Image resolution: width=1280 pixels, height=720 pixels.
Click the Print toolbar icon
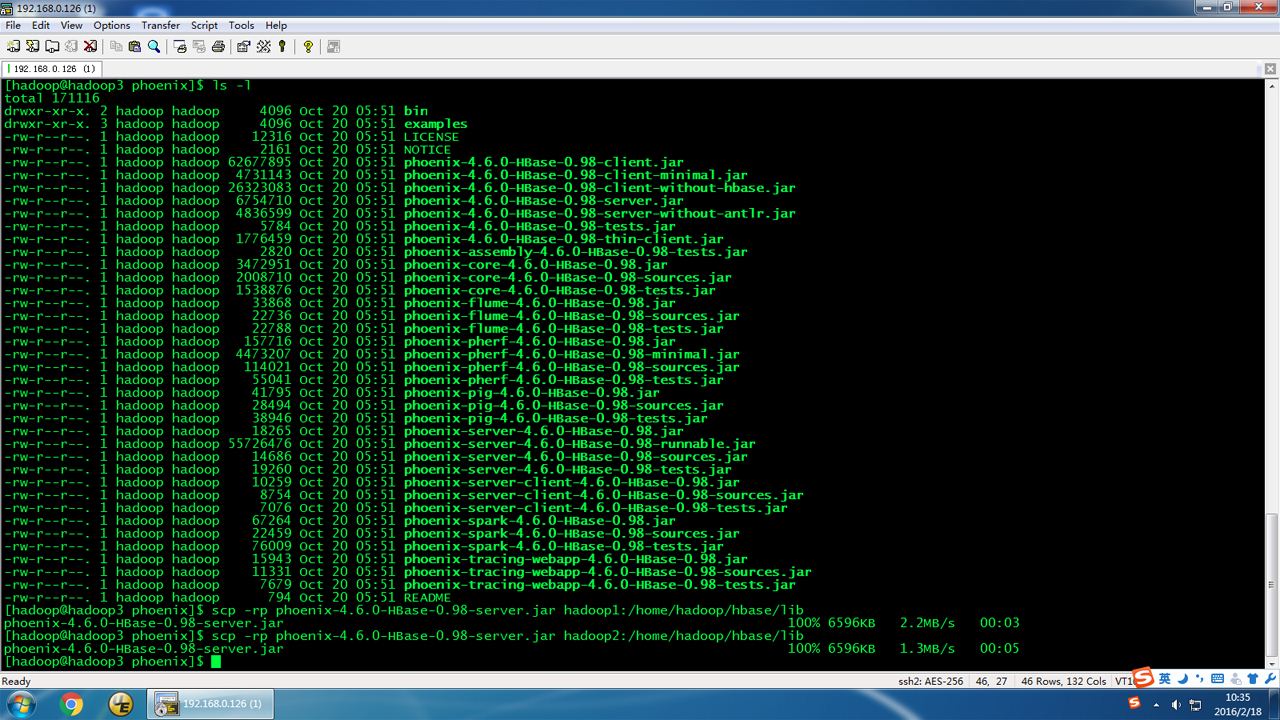tap(218, 46)
